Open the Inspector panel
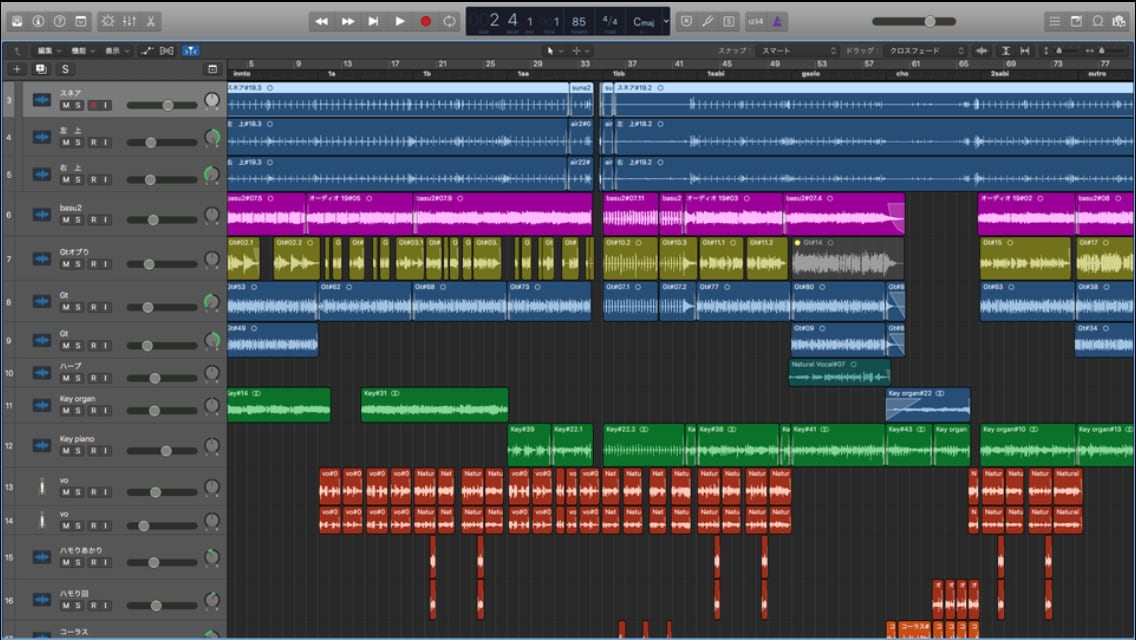Viewport: 1136px width, 640px height. coord(38,21)
